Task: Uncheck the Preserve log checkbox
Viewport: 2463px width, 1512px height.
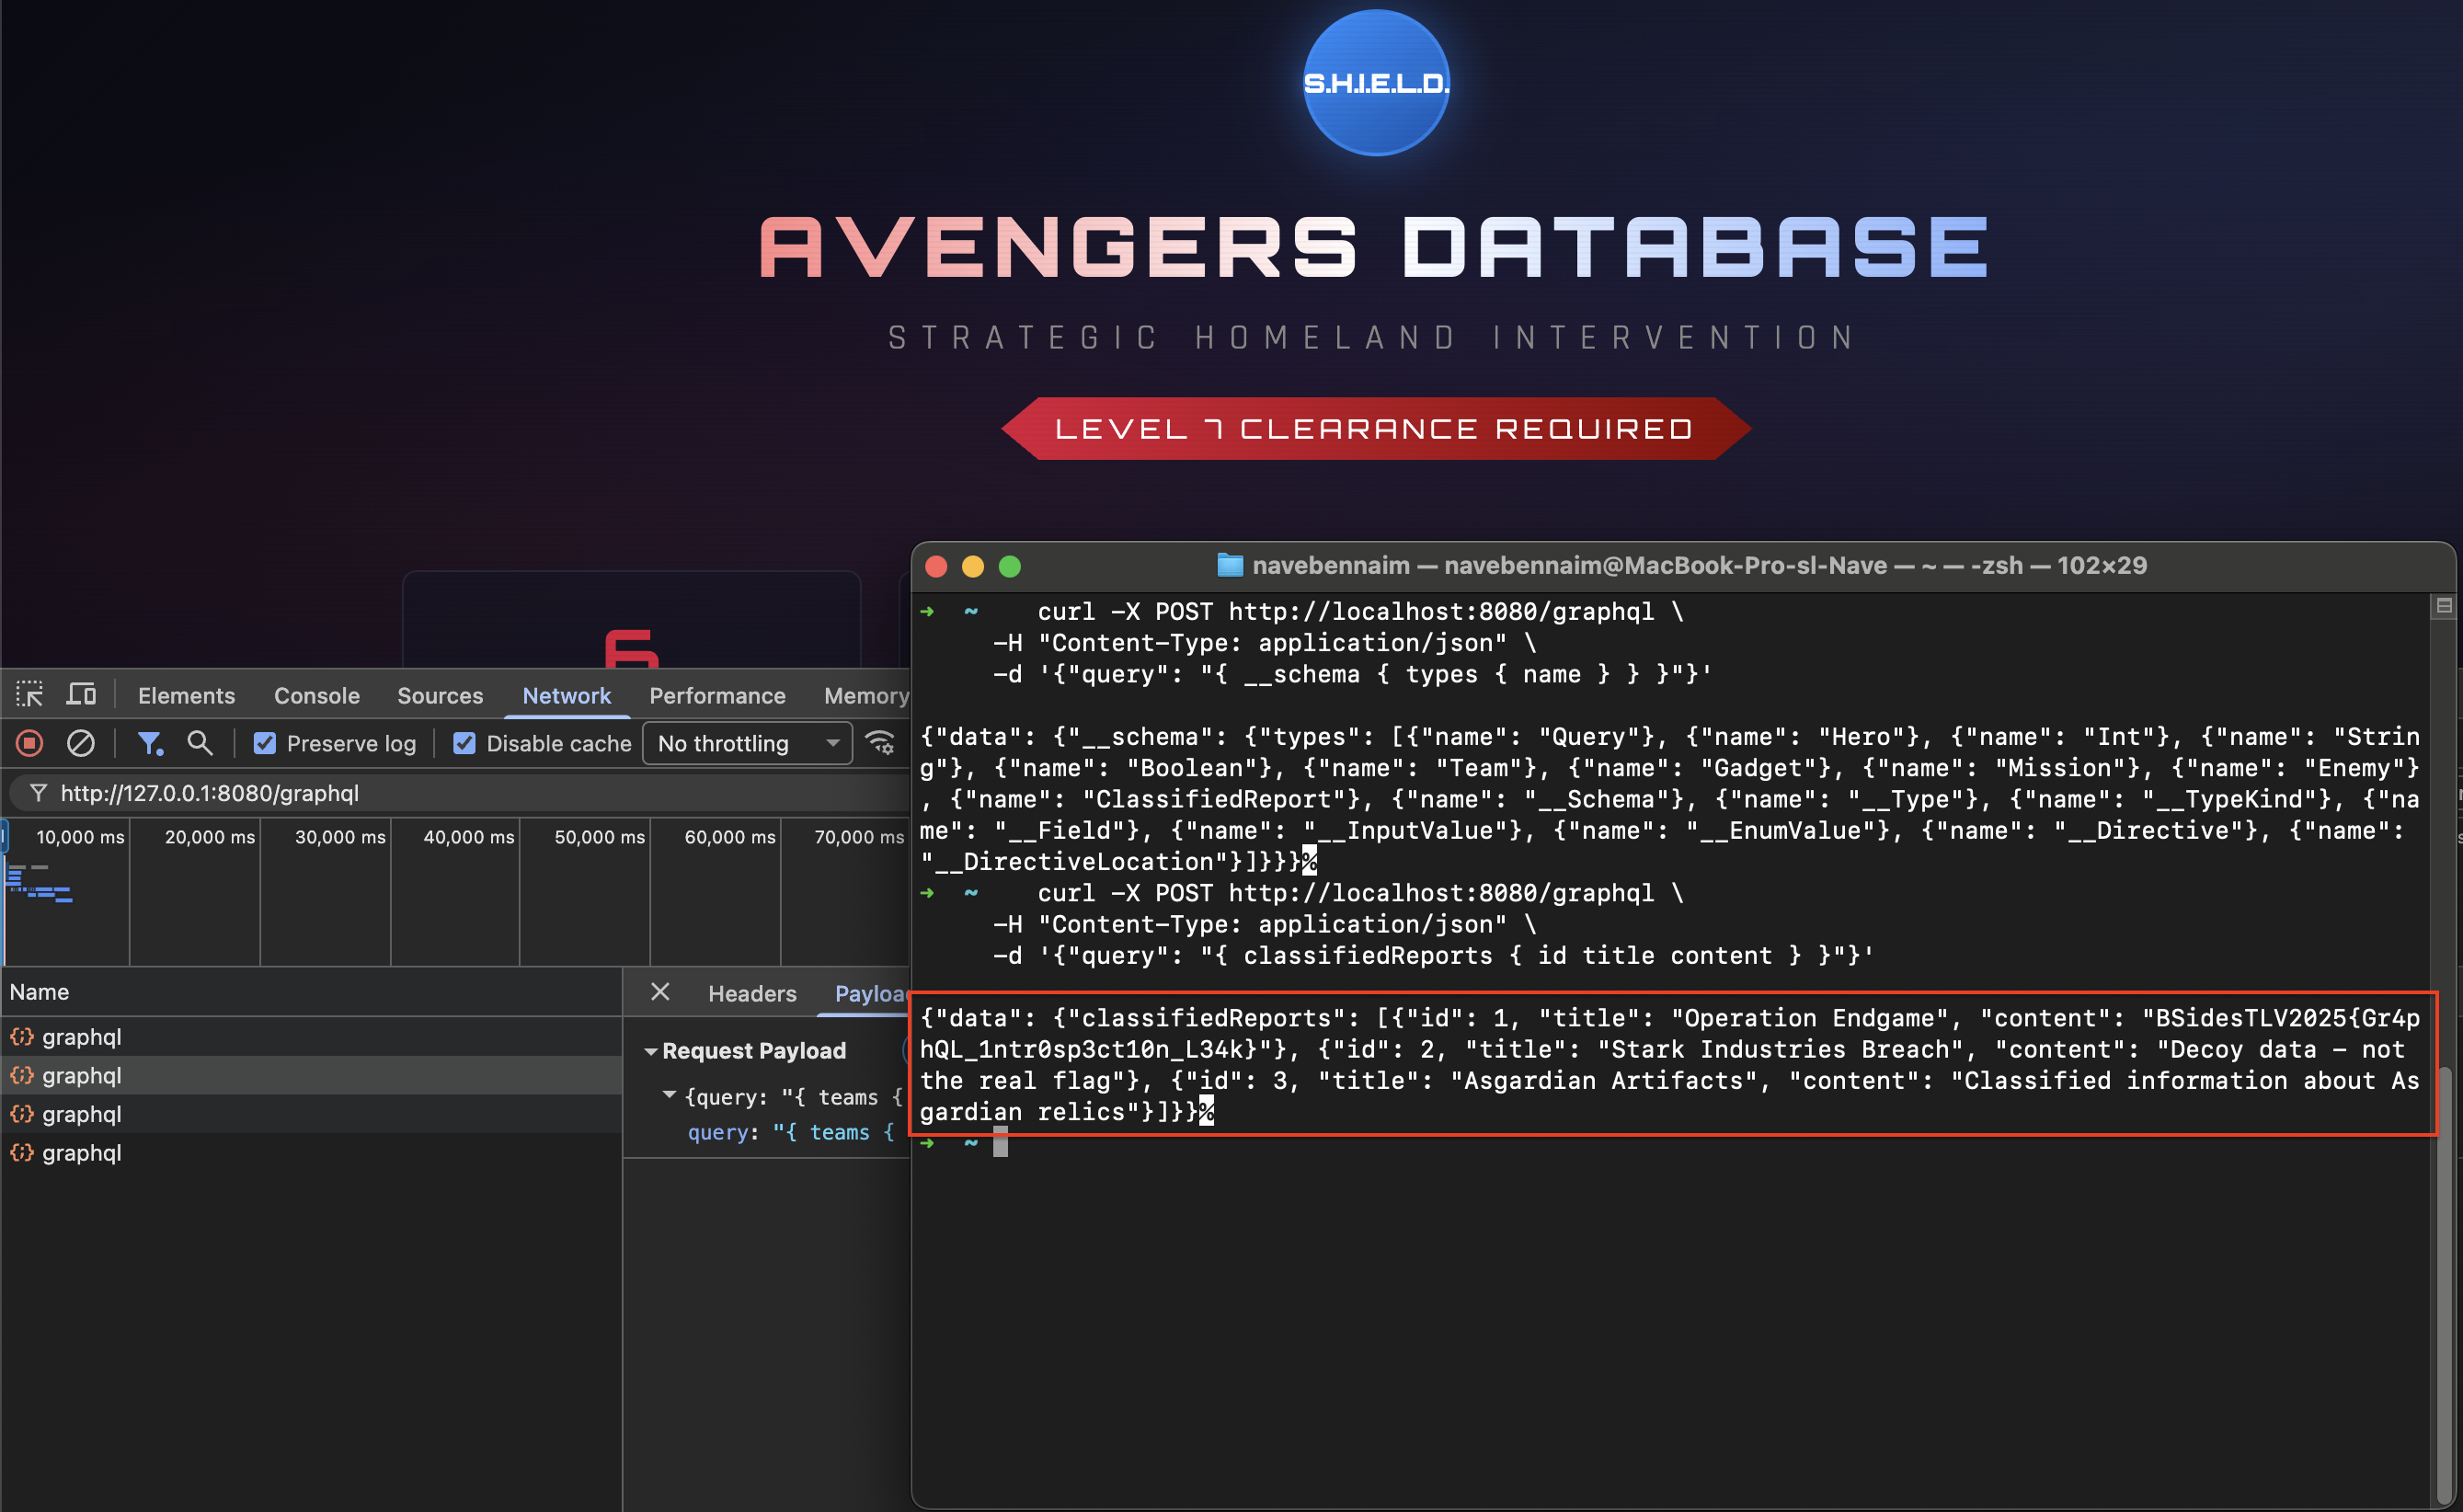Action: (265, 743)
